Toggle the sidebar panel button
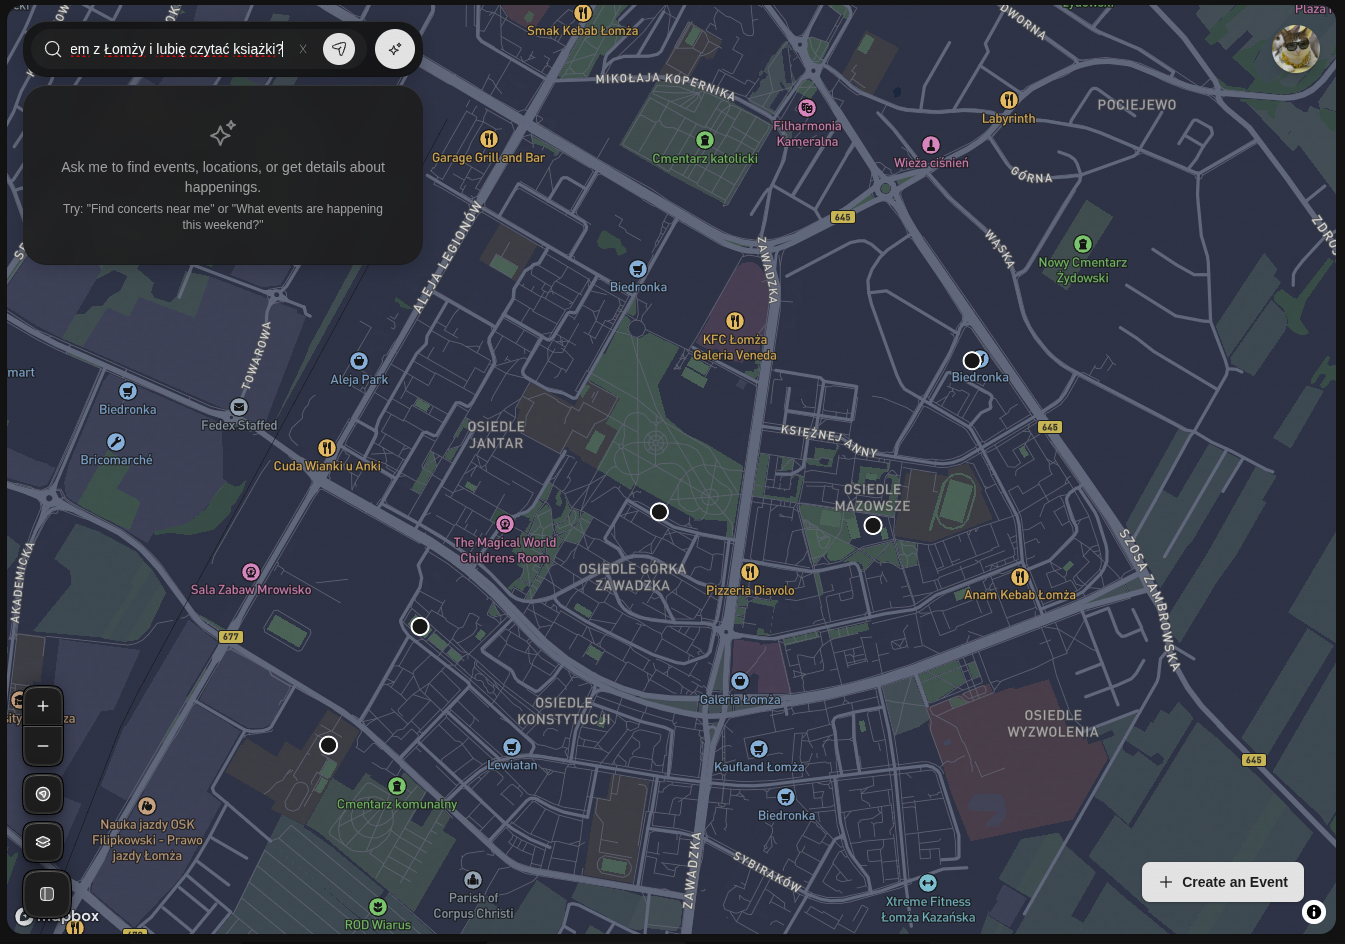Screen dimensions: 1345x944 coord(47,894)
